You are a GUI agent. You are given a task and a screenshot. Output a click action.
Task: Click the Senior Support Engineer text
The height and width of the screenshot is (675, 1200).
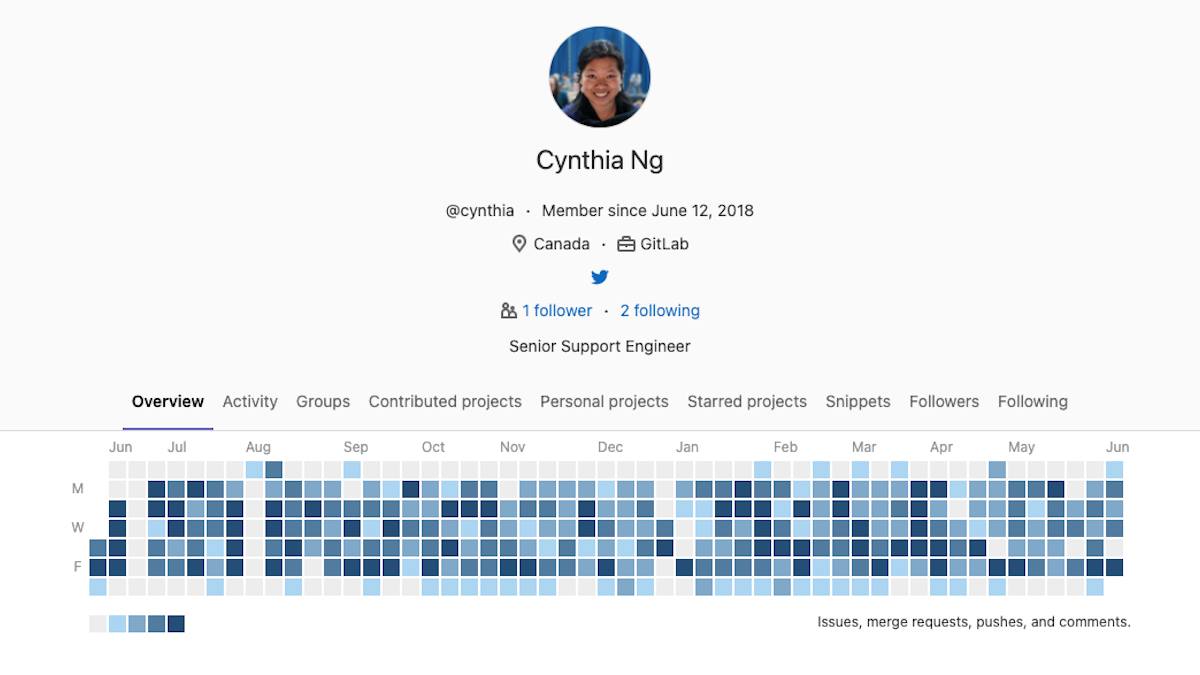600,346
